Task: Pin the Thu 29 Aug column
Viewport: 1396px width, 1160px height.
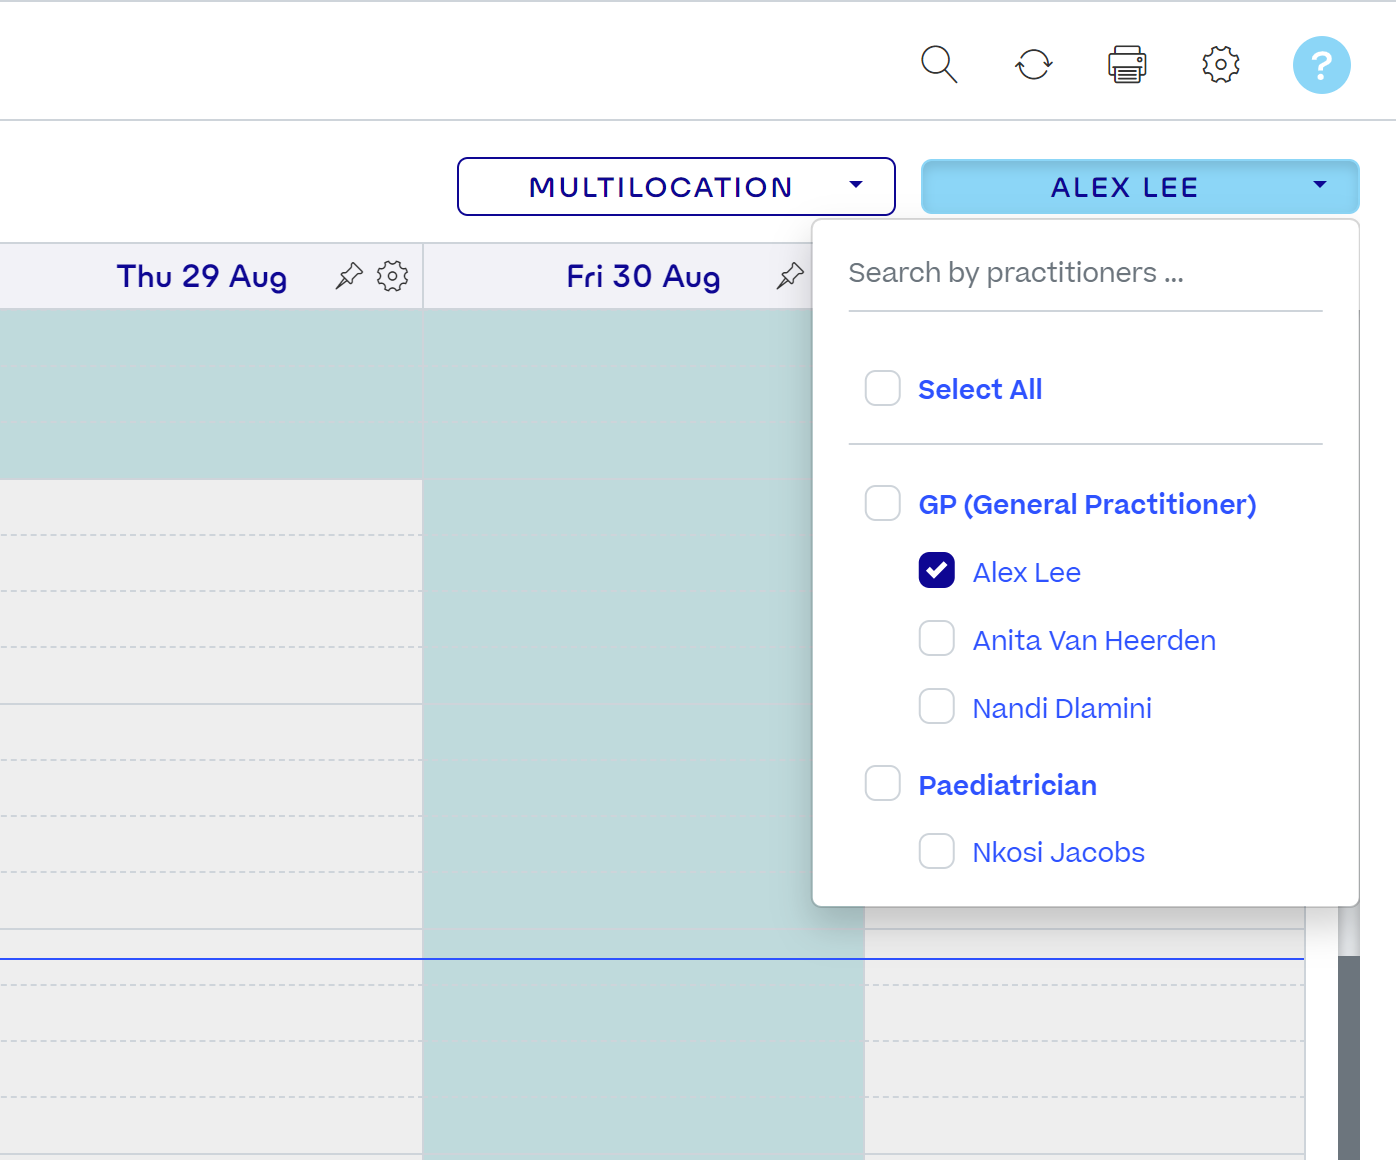Action: (348, 276)
